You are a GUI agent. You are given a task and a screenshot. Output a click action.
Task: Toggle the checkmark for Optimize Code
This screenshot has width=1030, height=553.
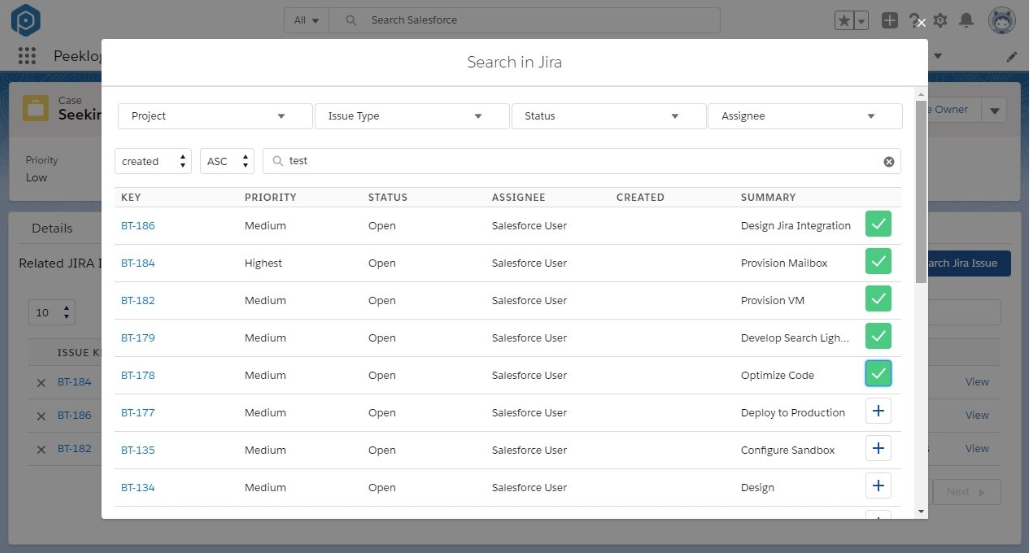point(878,374)
